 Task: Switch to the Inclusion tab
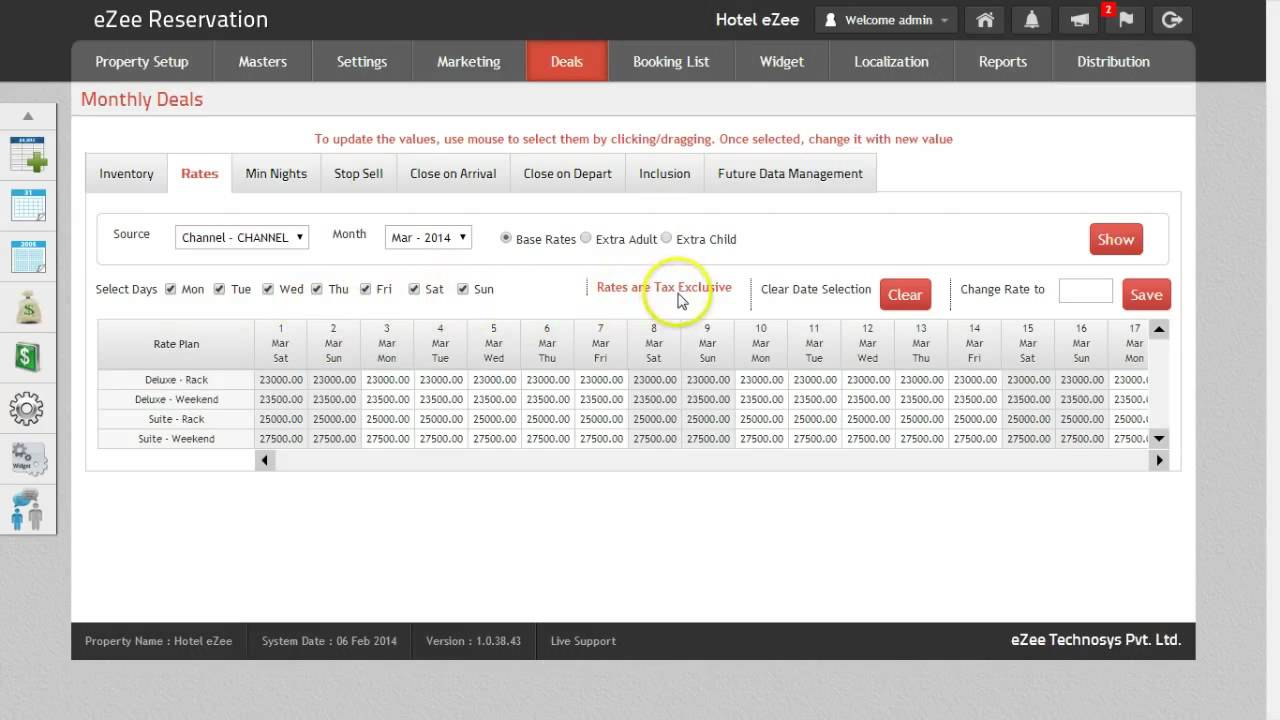[x=665, y=173]
